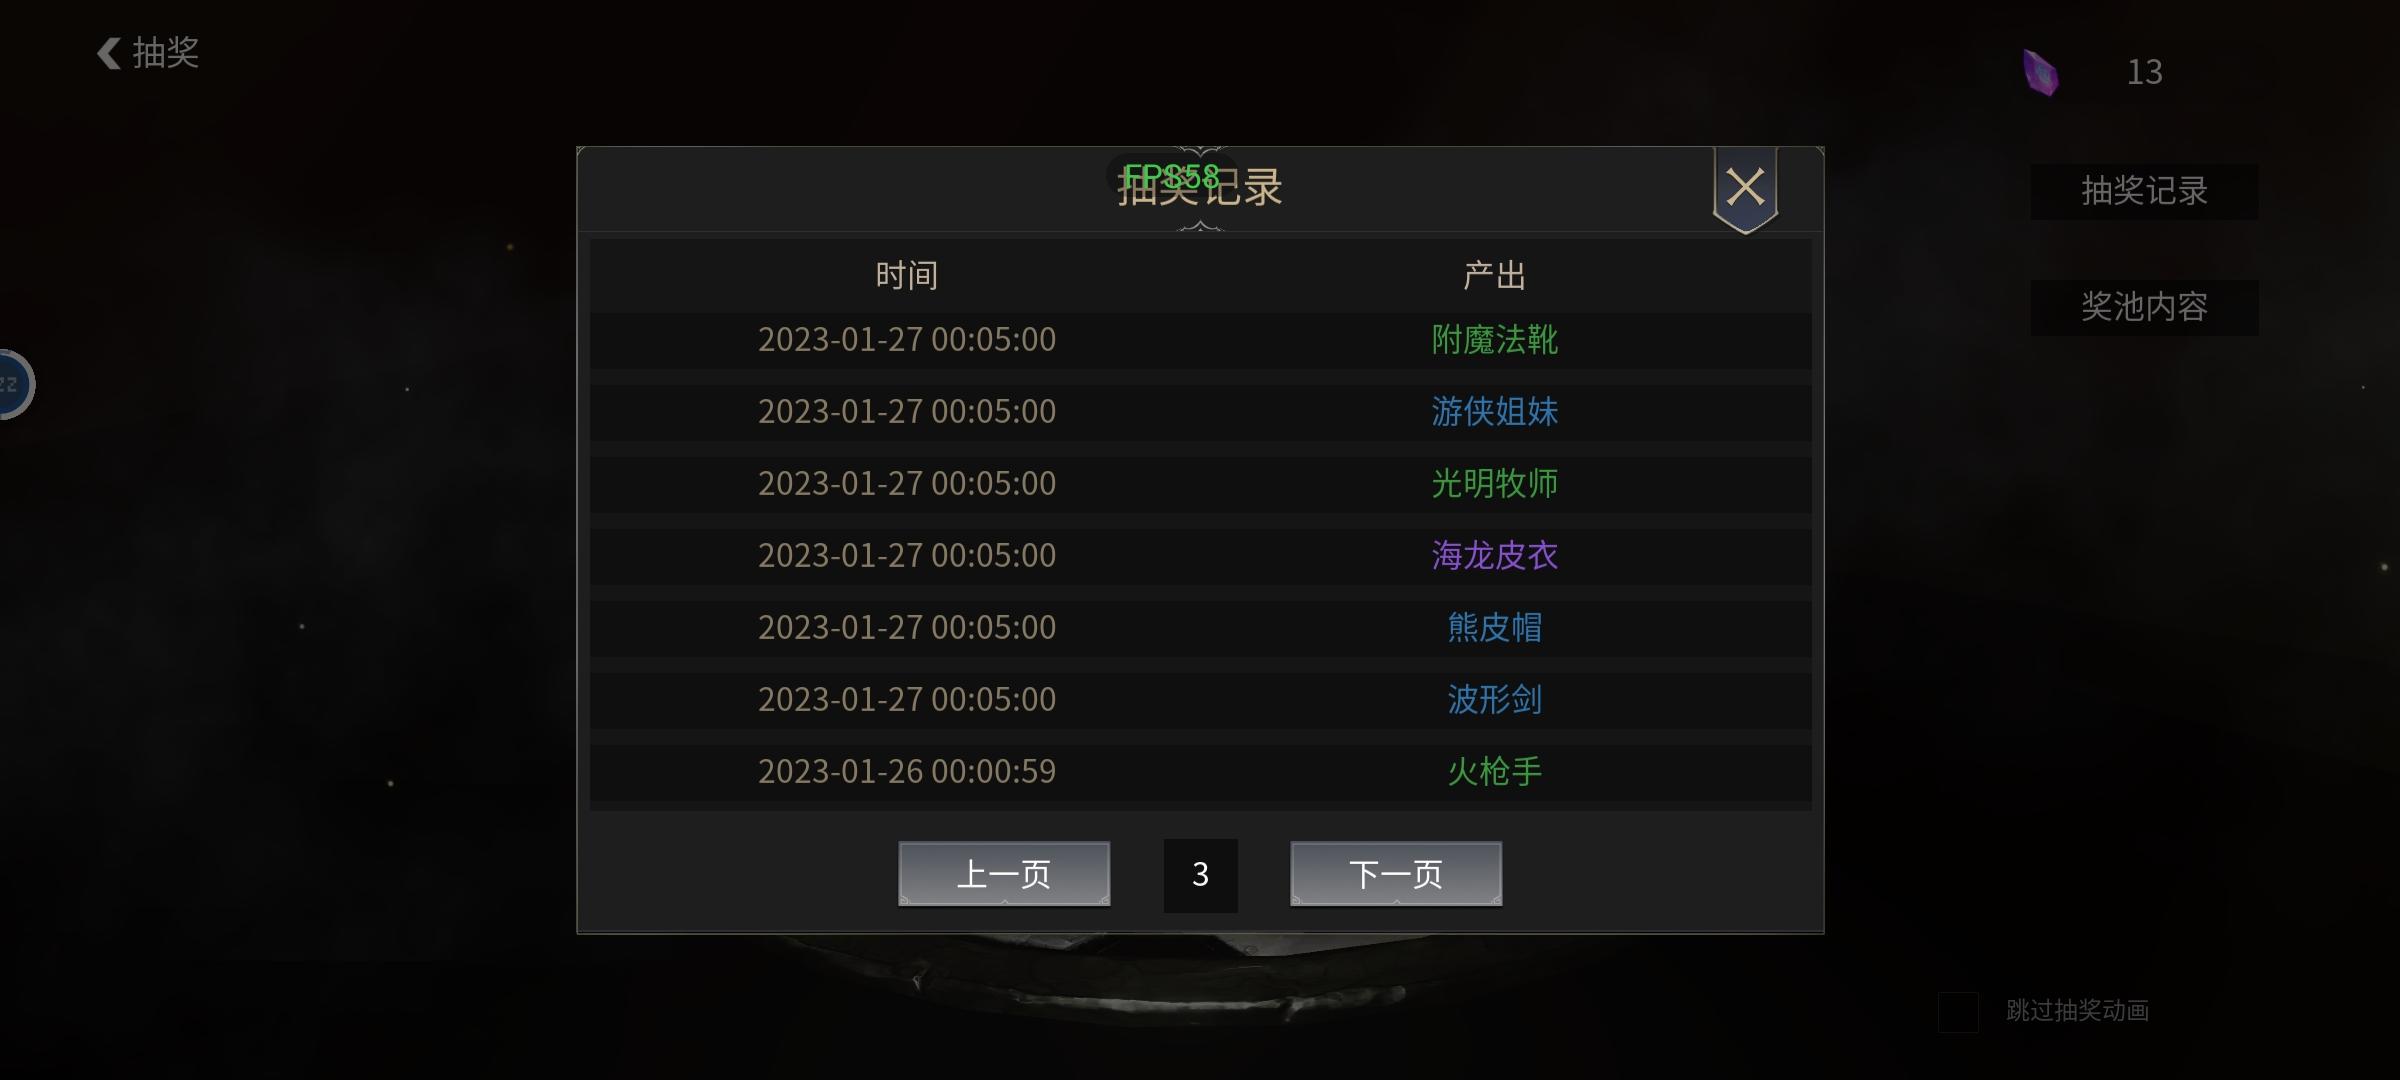Select the 游侠姐妹 reward entry
Image resolution: width=2400 pixels, height=1080 pixels.
1494,412
